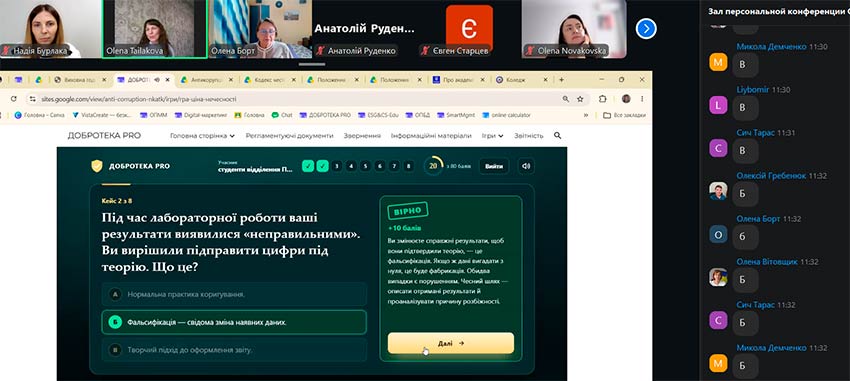Click the browser reload icon

pos(14,99)
